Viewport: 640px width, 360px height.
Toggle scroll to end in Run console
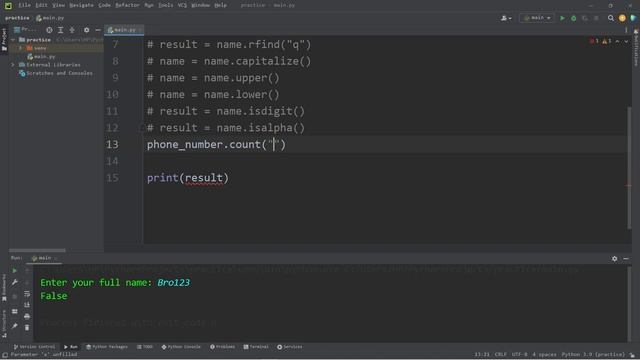(27, 304)
